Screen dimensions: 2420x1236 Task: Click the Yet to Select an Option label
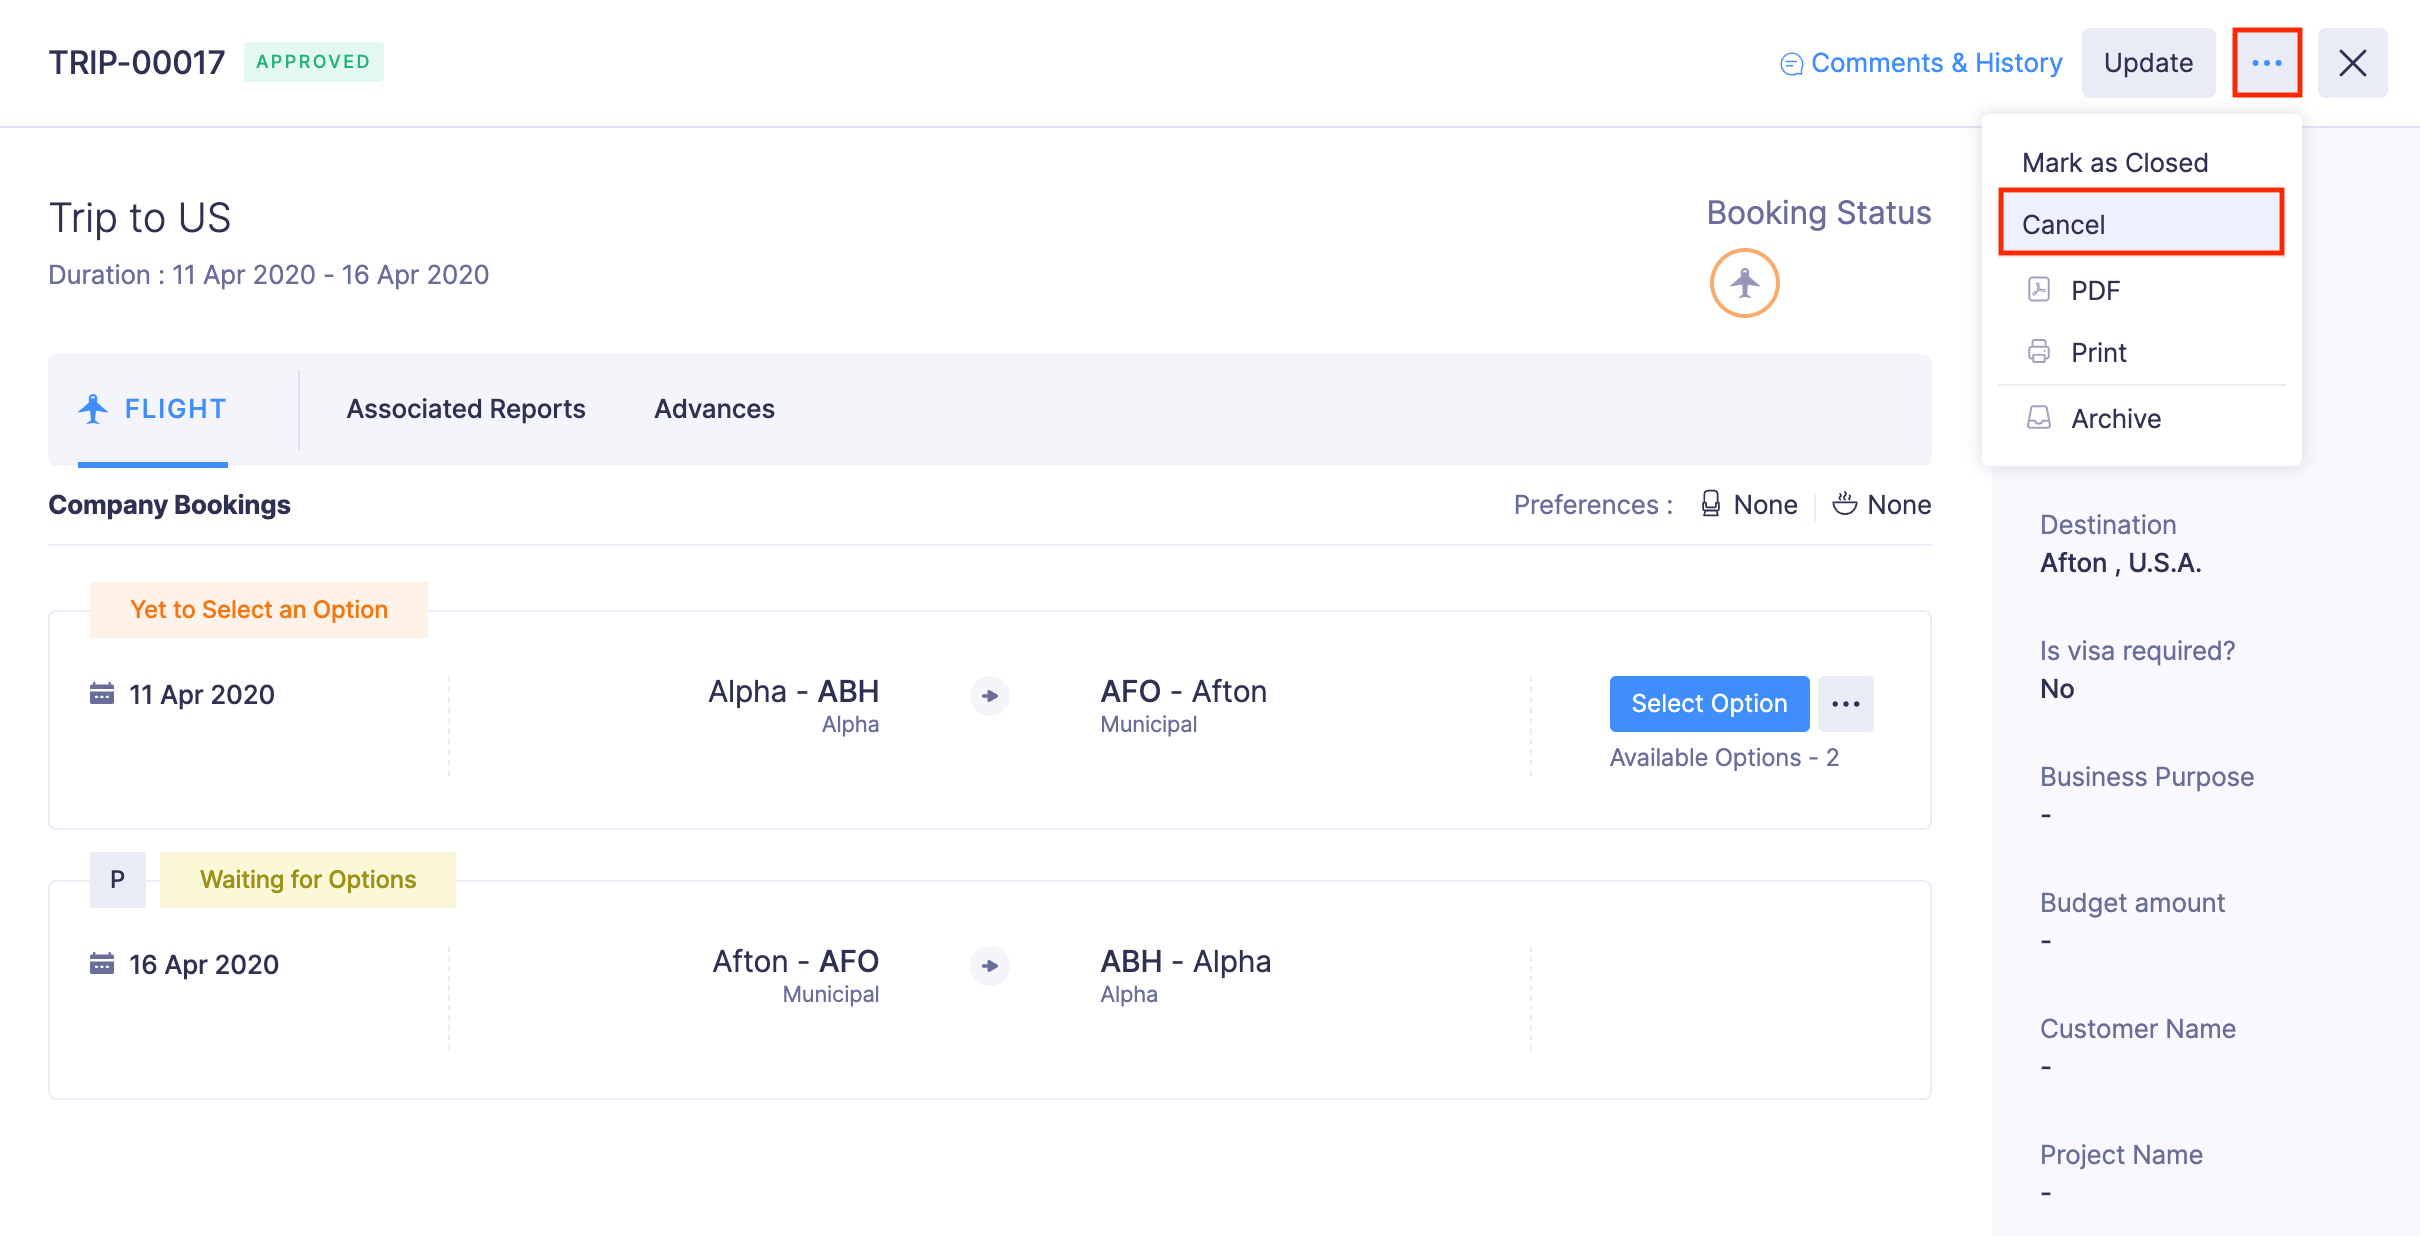[259, 610]
